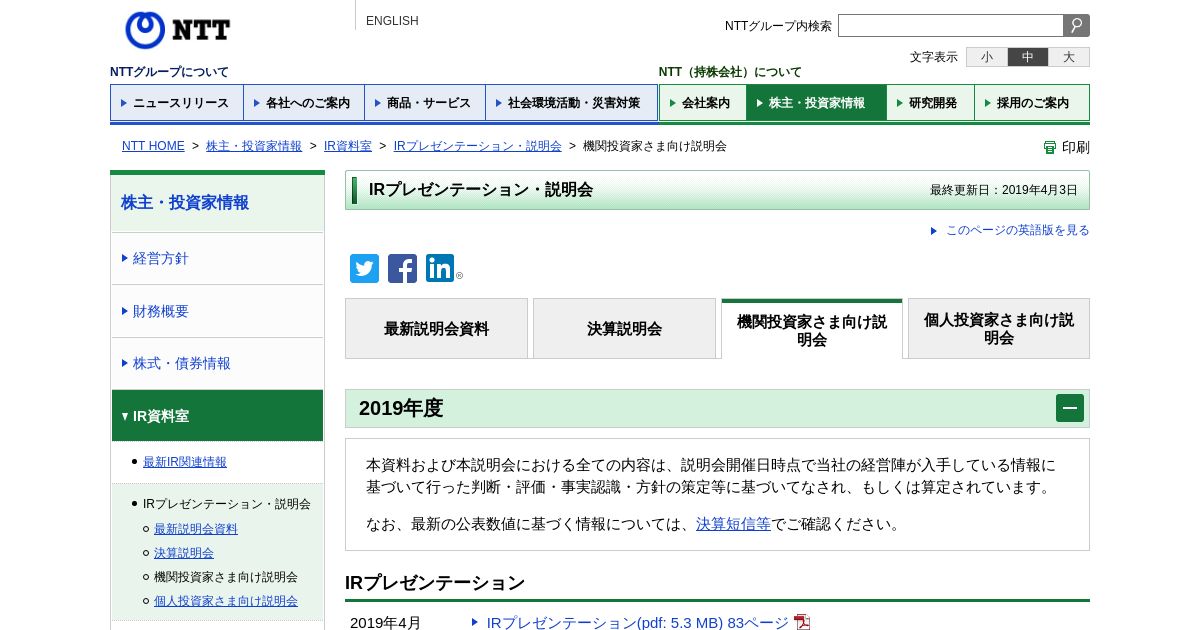The image size is (1200, 630).
Task: Open 最新説明会資料 sidebar sublink
Action: coord(196,529)
